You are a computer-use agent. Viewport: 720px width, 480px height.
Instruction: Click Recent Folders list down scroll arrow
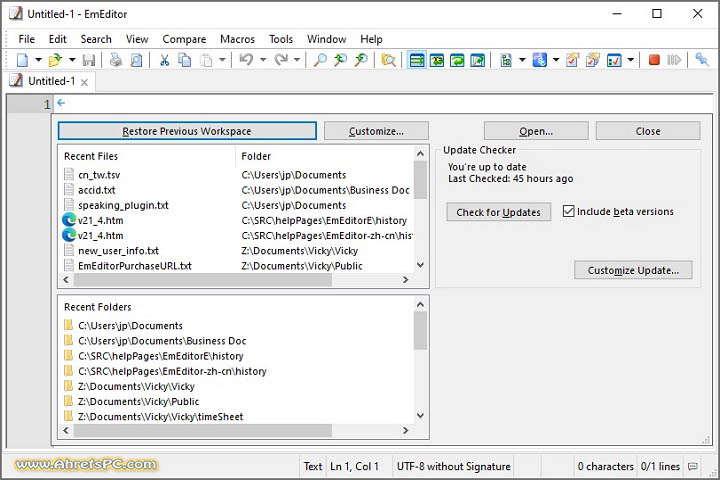click(420, 416)
